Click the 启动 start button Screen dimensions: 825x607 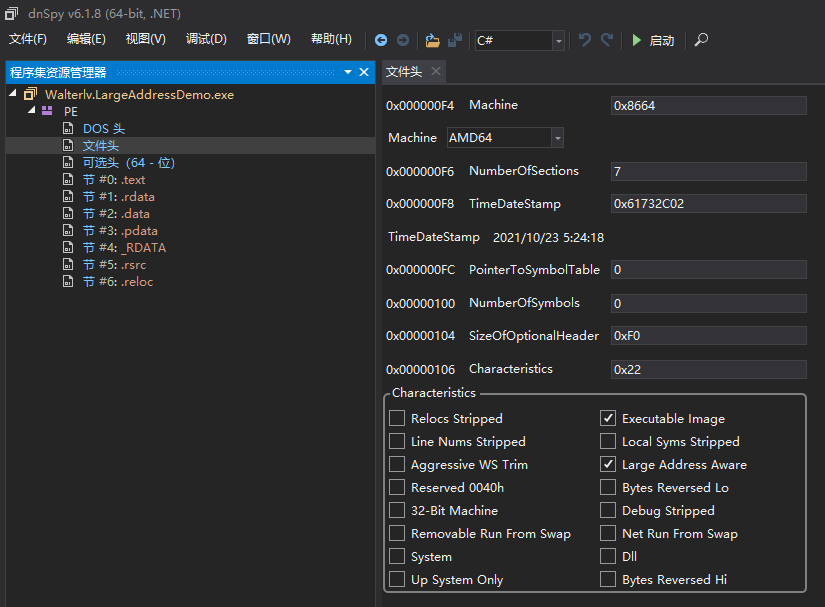click(x=652, y=40)
